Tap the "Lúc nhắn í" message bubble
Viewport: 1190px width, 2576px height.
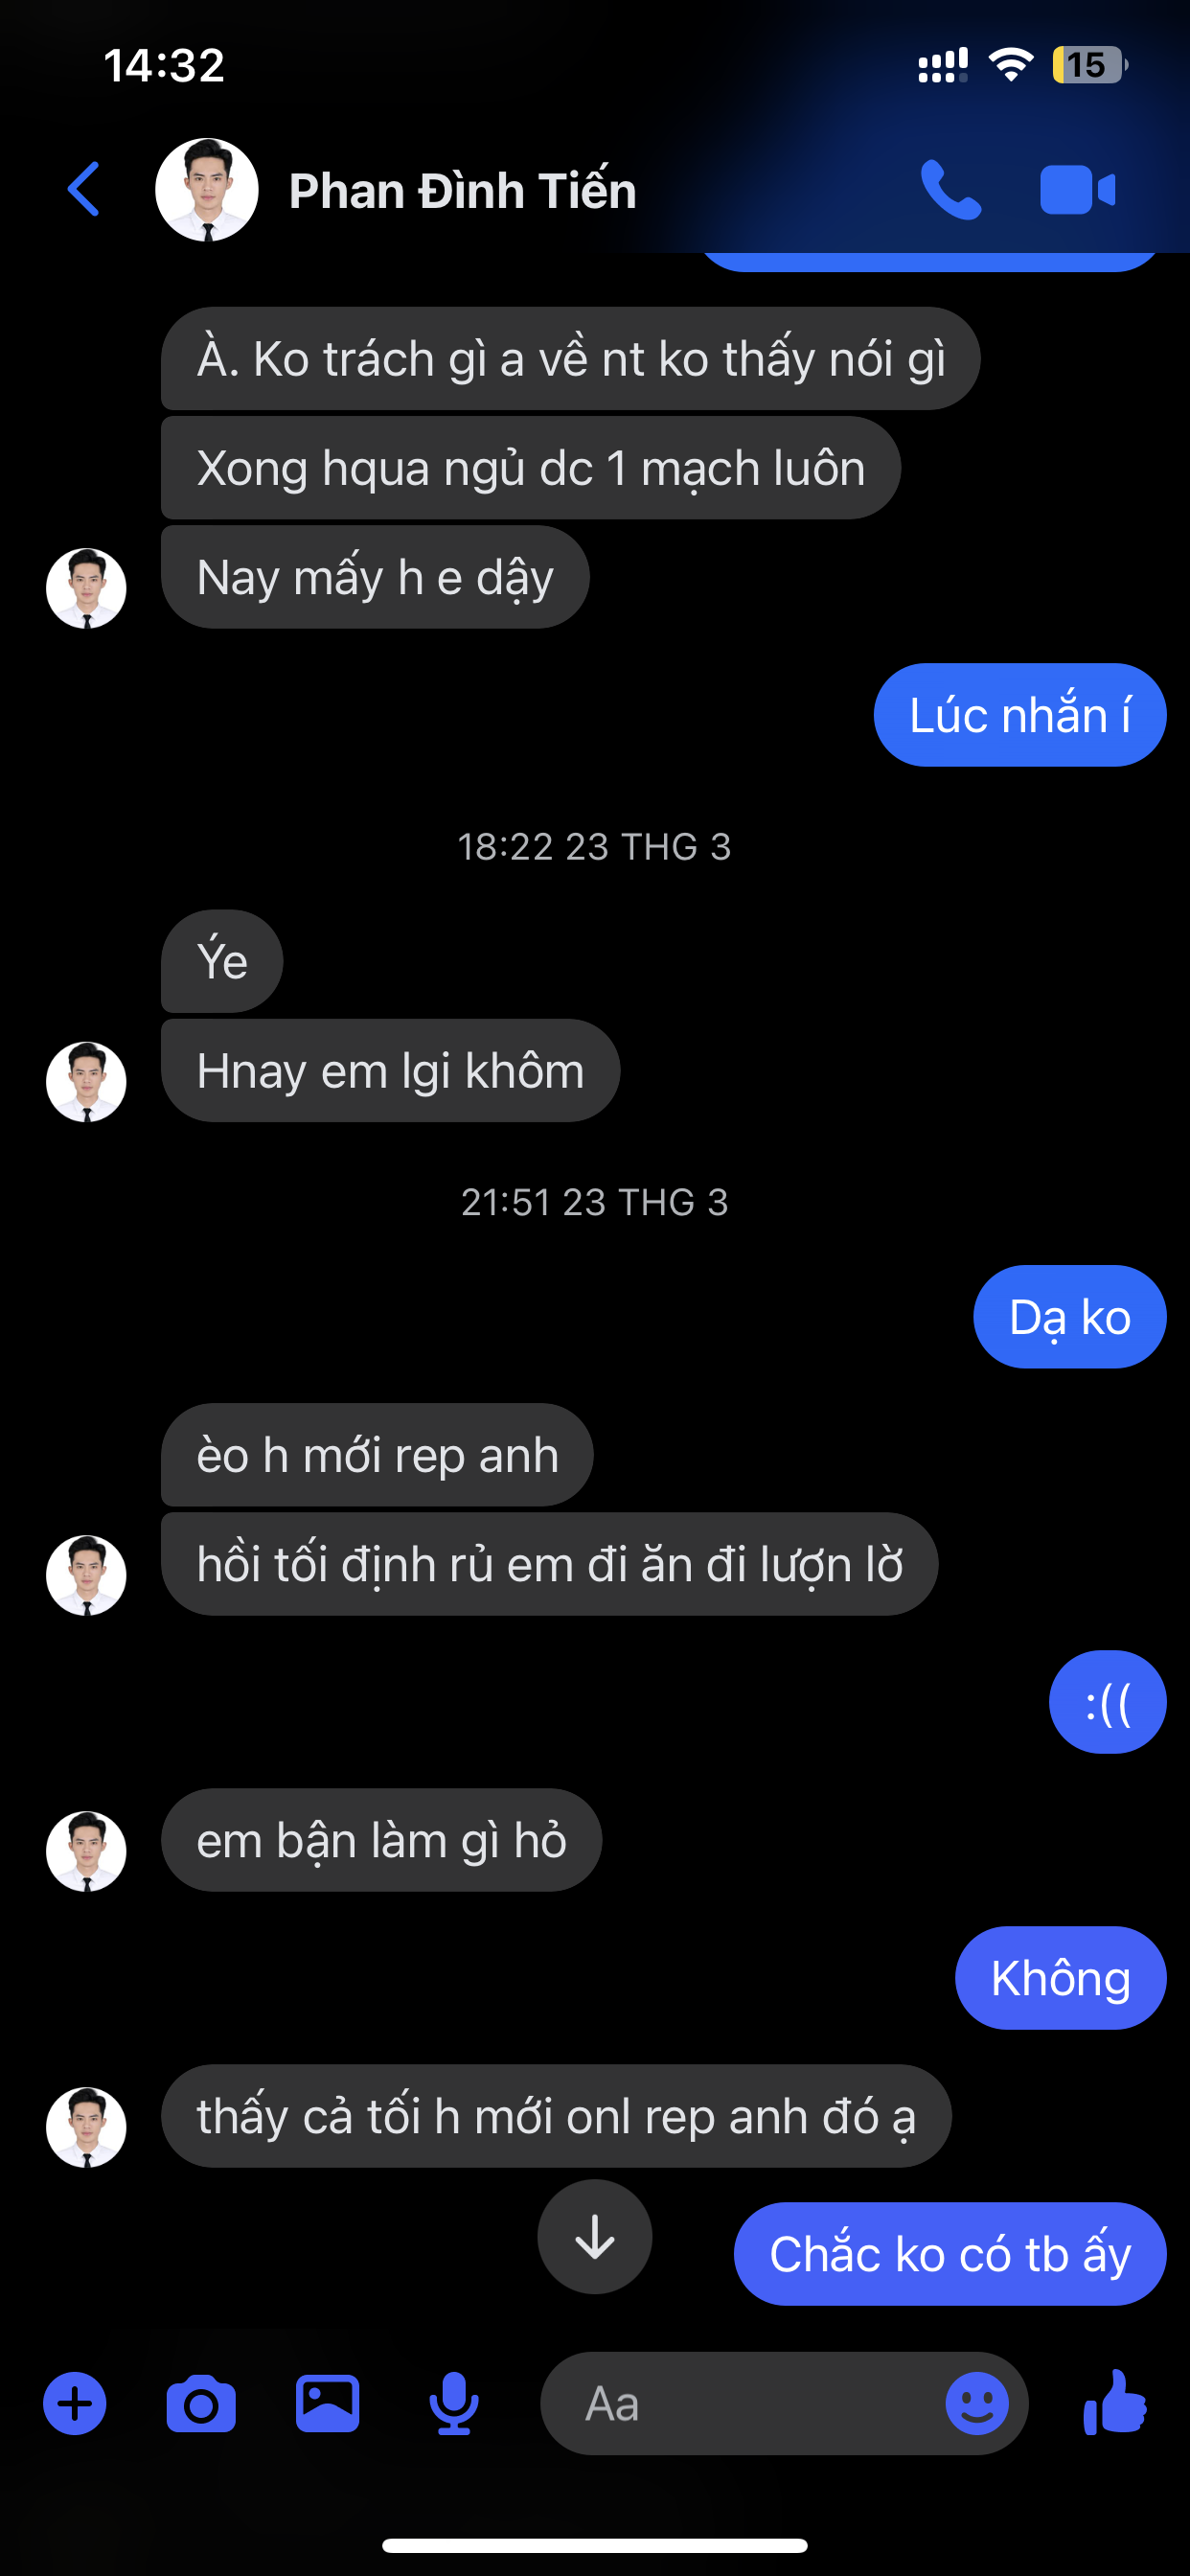tap(1019, 715)
